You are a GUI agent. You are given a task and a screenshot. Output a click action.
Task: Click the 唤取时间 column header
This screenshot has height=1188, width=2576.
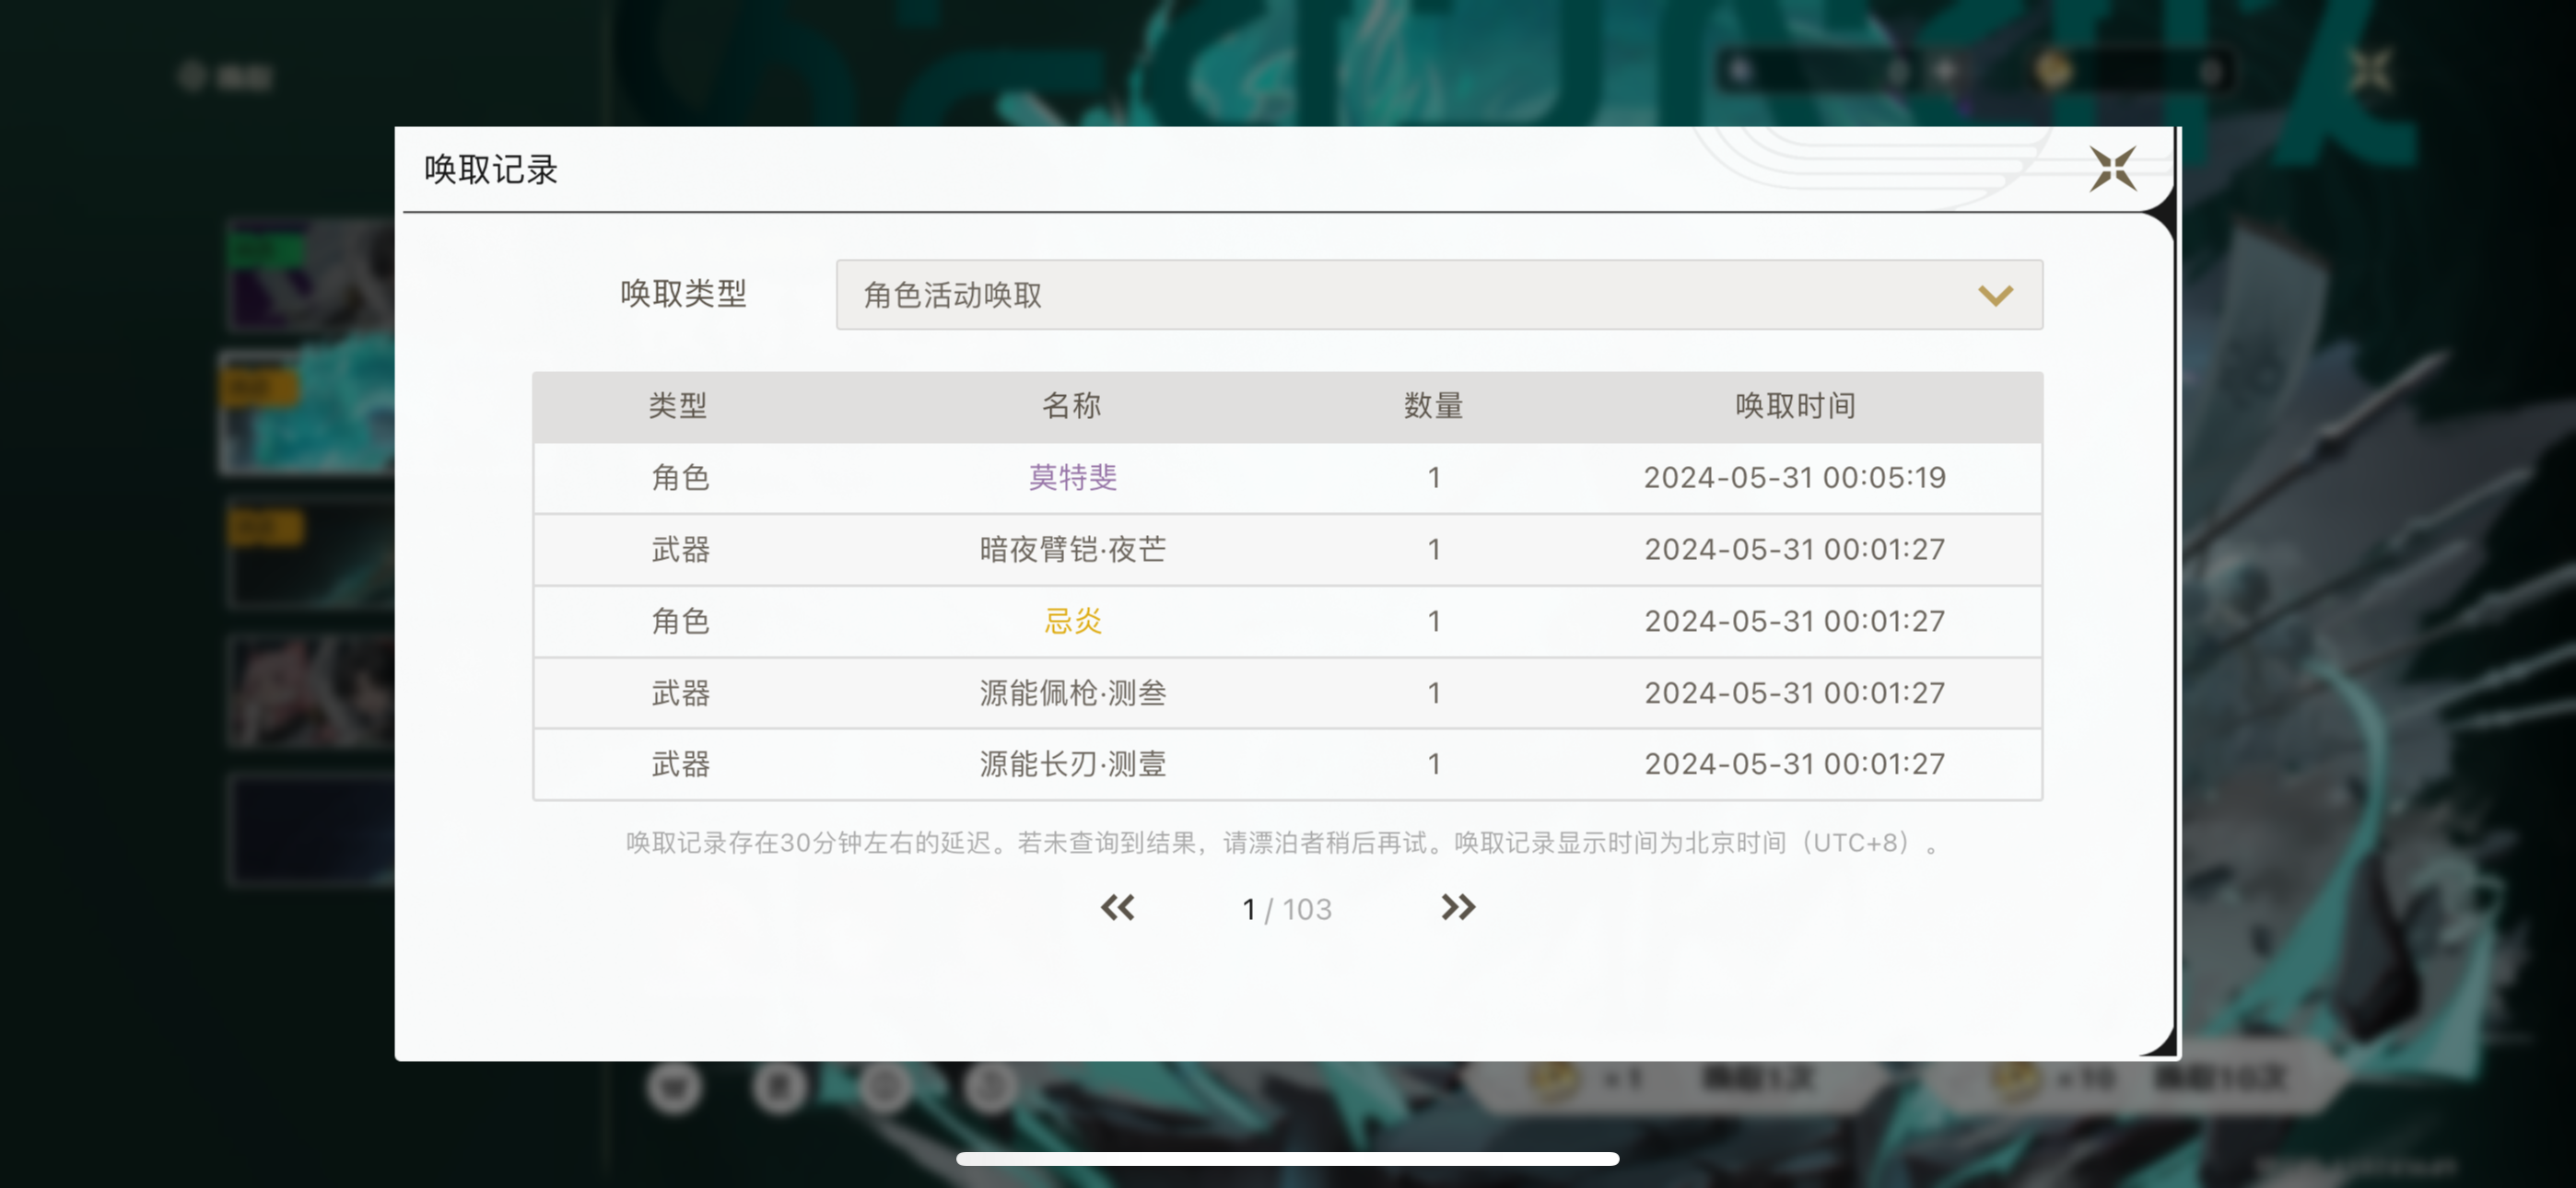[1794, 406]
